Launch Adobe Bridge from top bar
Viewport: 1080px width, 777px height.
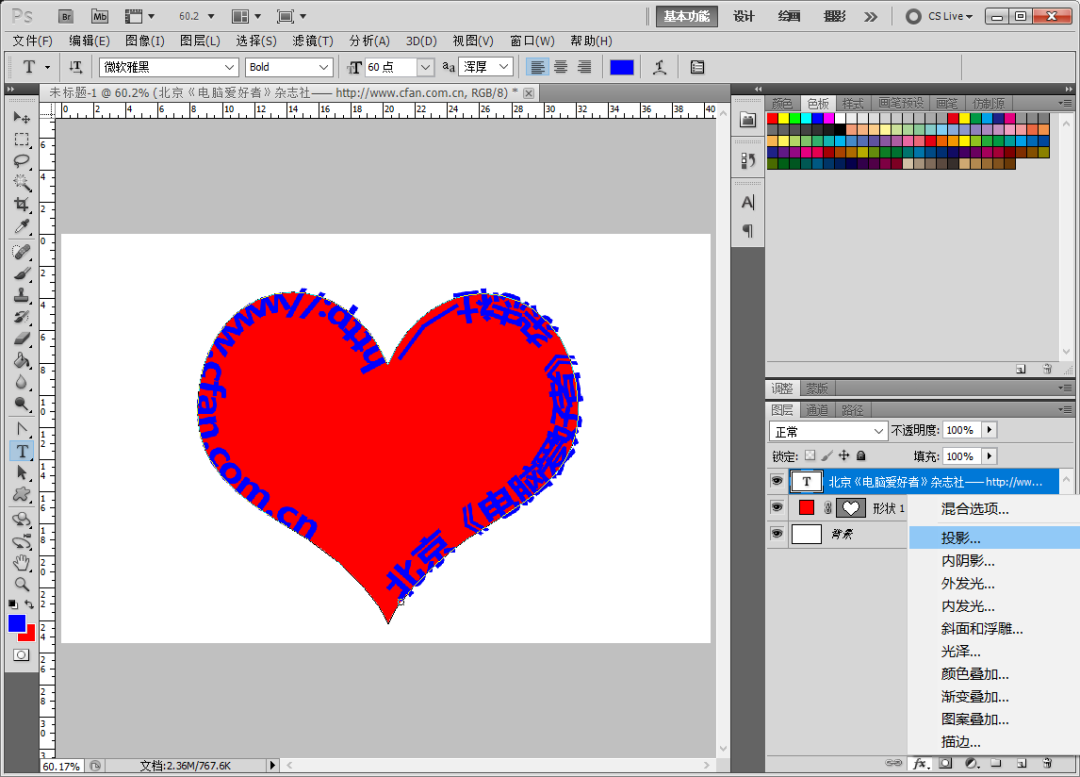(x=65, y=16)
